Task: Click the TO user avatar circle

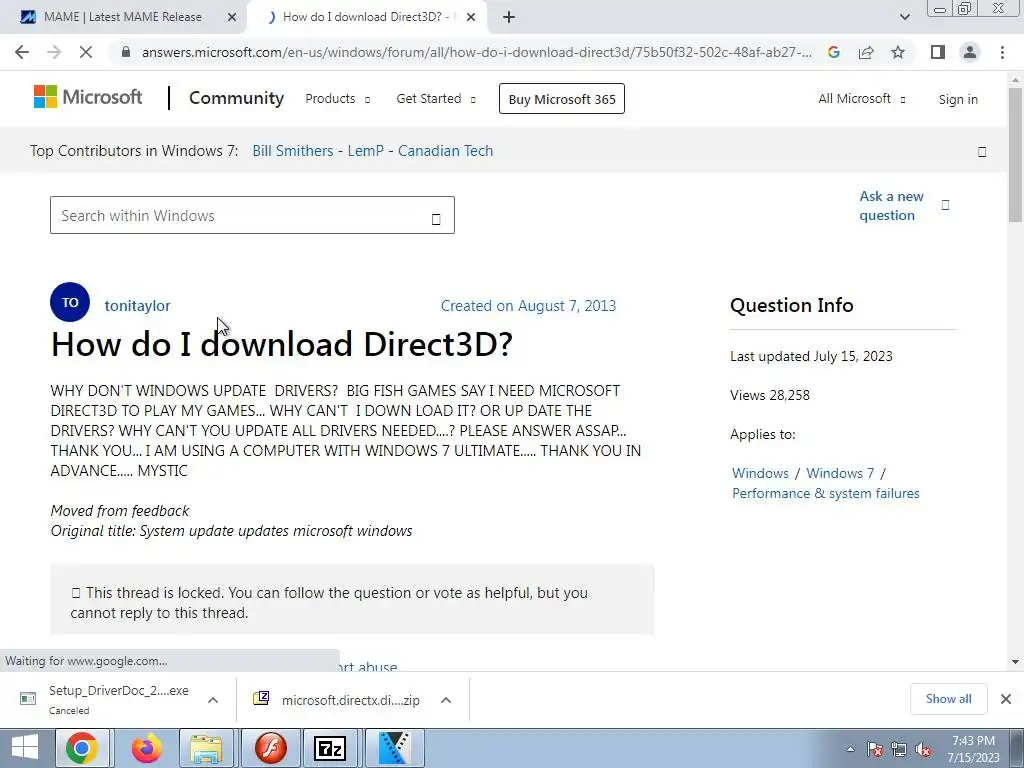Action: click(x=70, y=302)
